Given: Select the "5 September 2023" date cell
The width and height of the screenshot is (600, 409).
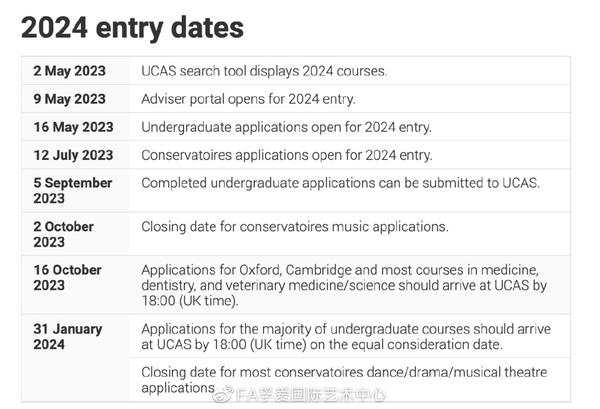Looking at the screenshot, I should point(72,190).
